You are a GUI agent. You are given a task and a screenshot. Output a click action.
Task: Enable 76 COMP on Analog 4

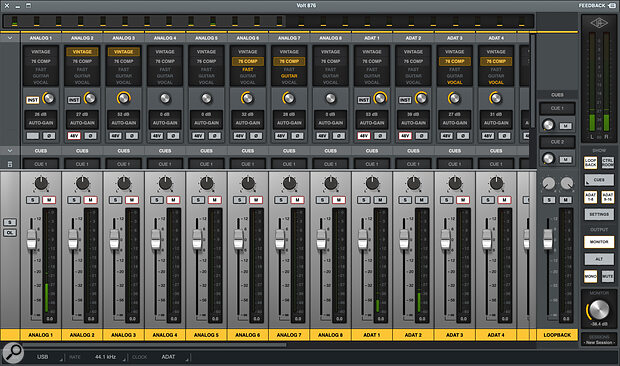click(165, 61)
